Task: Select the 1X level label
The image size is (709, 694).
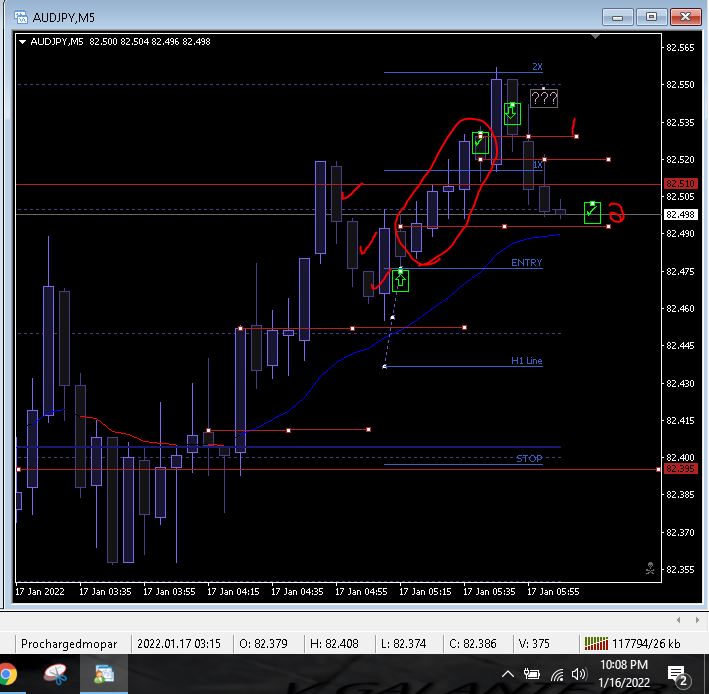Action: point(537,165)
